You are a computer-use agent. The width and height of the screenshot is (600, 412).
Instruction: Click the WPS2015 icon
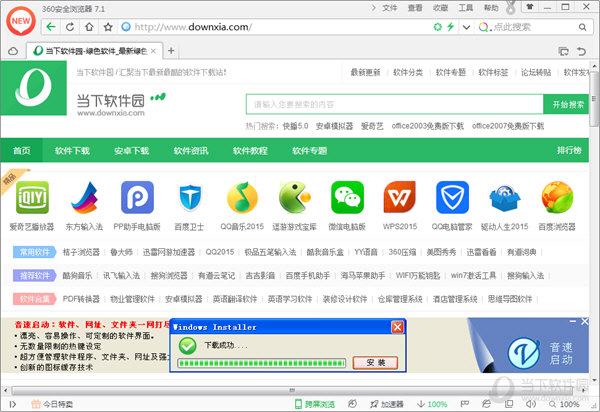(x=399, y=197)
